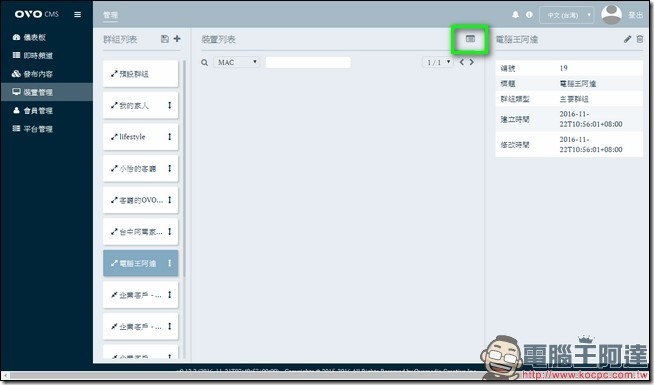
Task: Edit group with the pencil icon
Action: pos(627,39)
